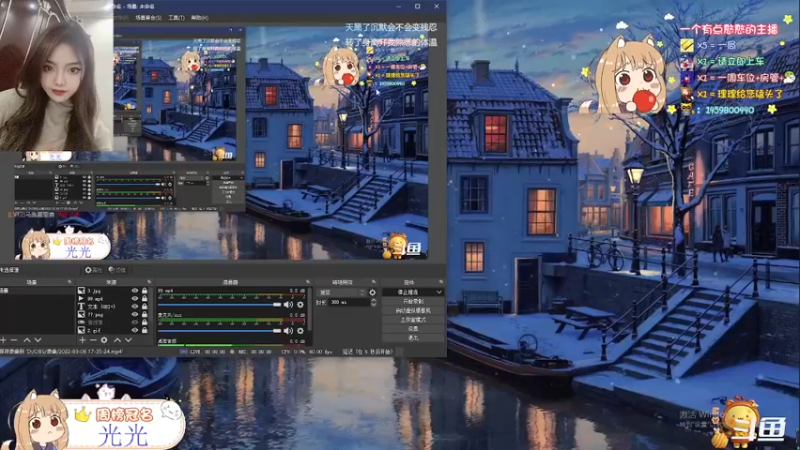Click the audio mixer vertical scrollbar
The width and height of the screenshot is (800, 450).
click(308, 309)
